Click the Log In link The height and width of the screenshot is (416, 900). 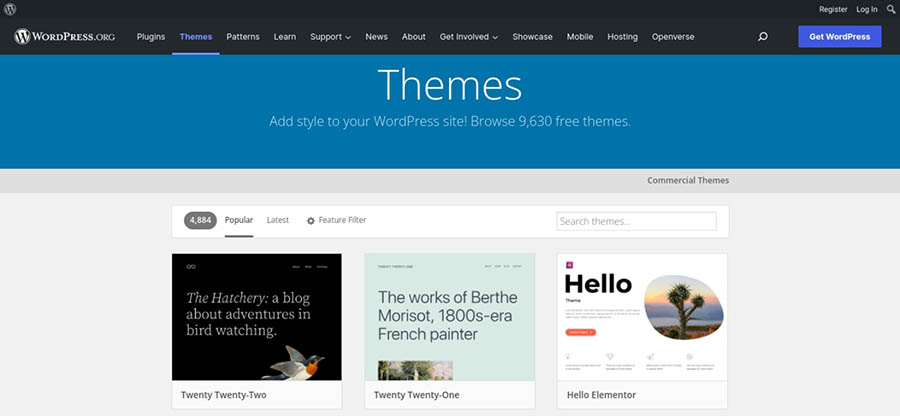[x=867, y=9]
